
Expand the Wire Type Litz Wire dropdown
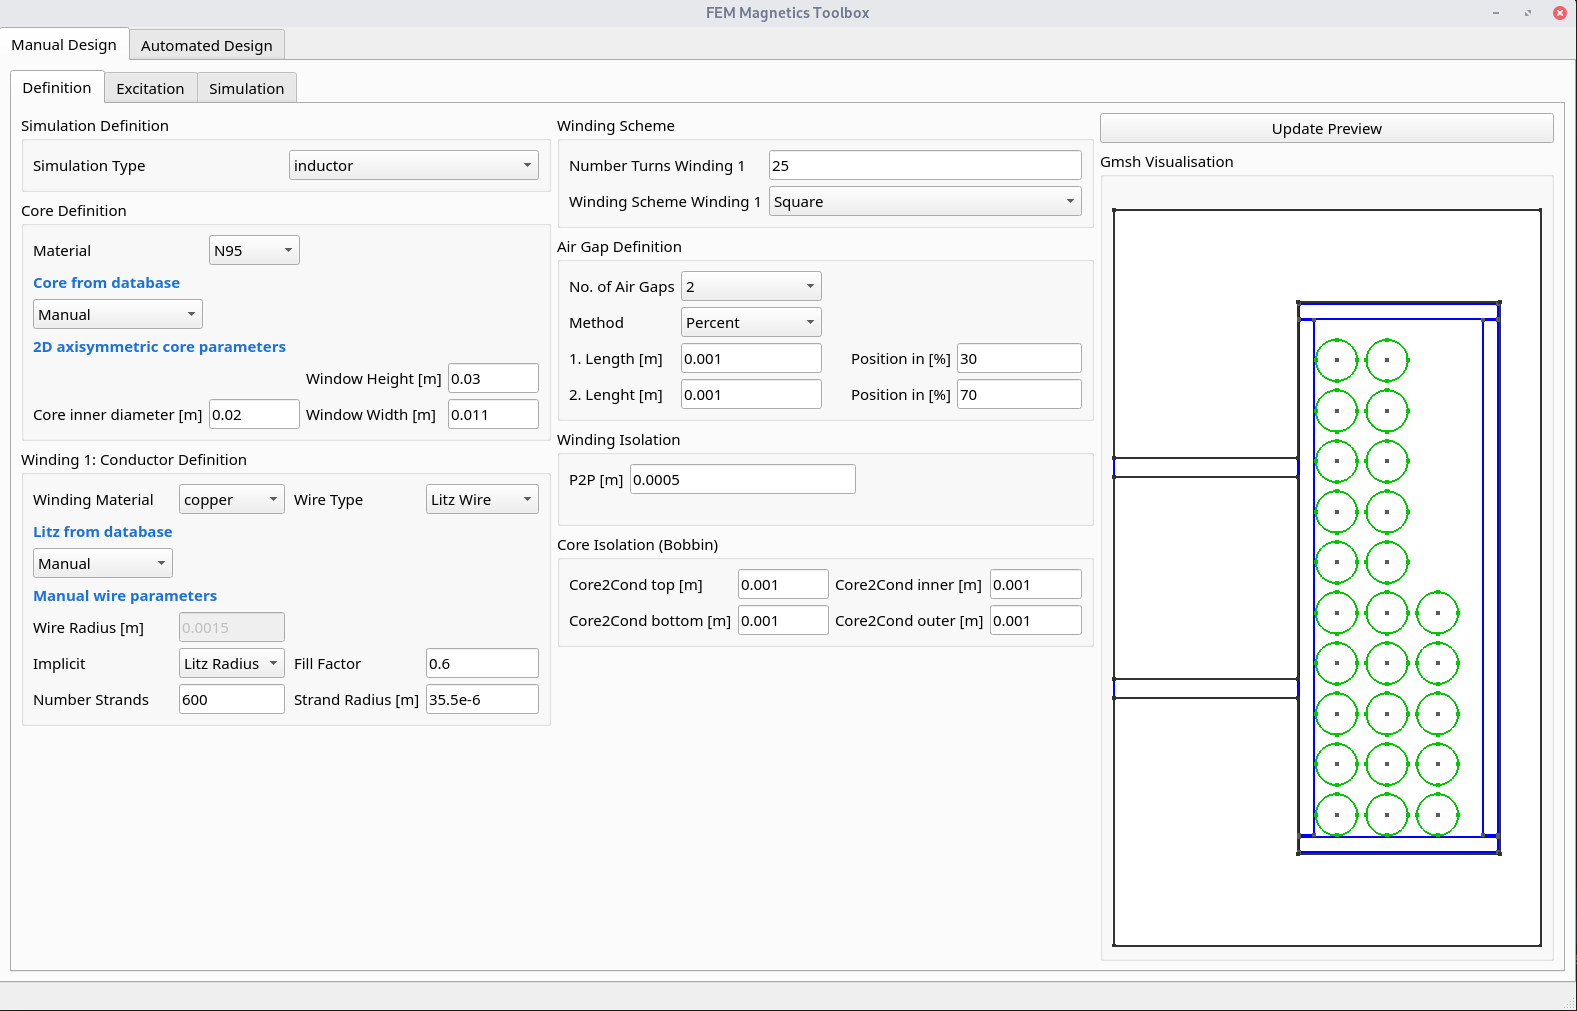click(482, 499)
